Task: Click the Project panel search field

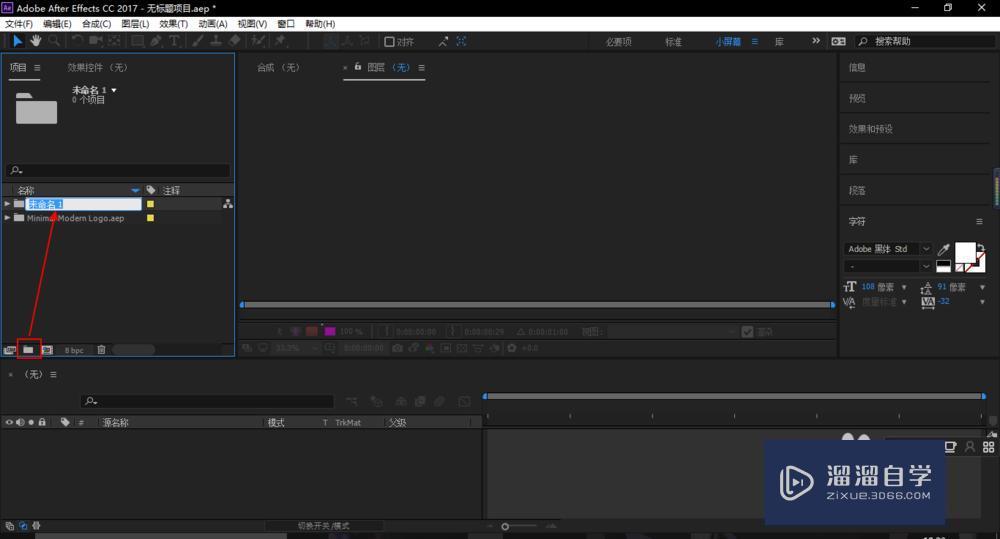Action: [x=118, y=170]
